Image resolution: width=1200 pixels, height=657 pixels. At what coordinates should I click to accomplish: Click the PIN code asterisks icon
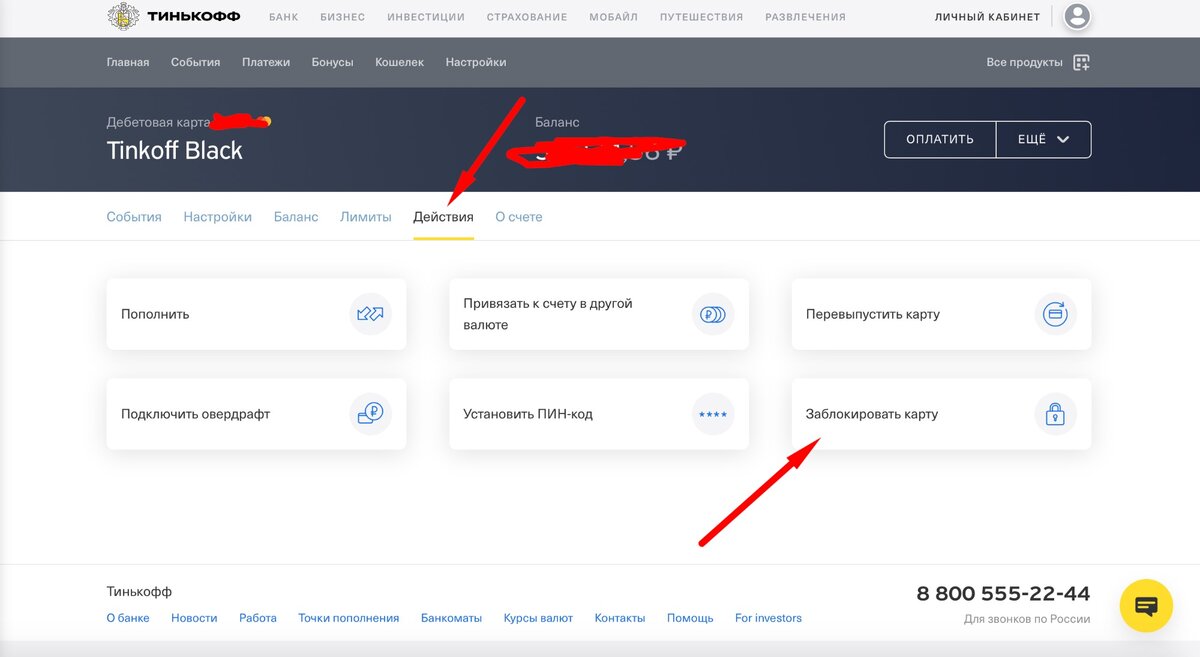click(x=713, y=413)
